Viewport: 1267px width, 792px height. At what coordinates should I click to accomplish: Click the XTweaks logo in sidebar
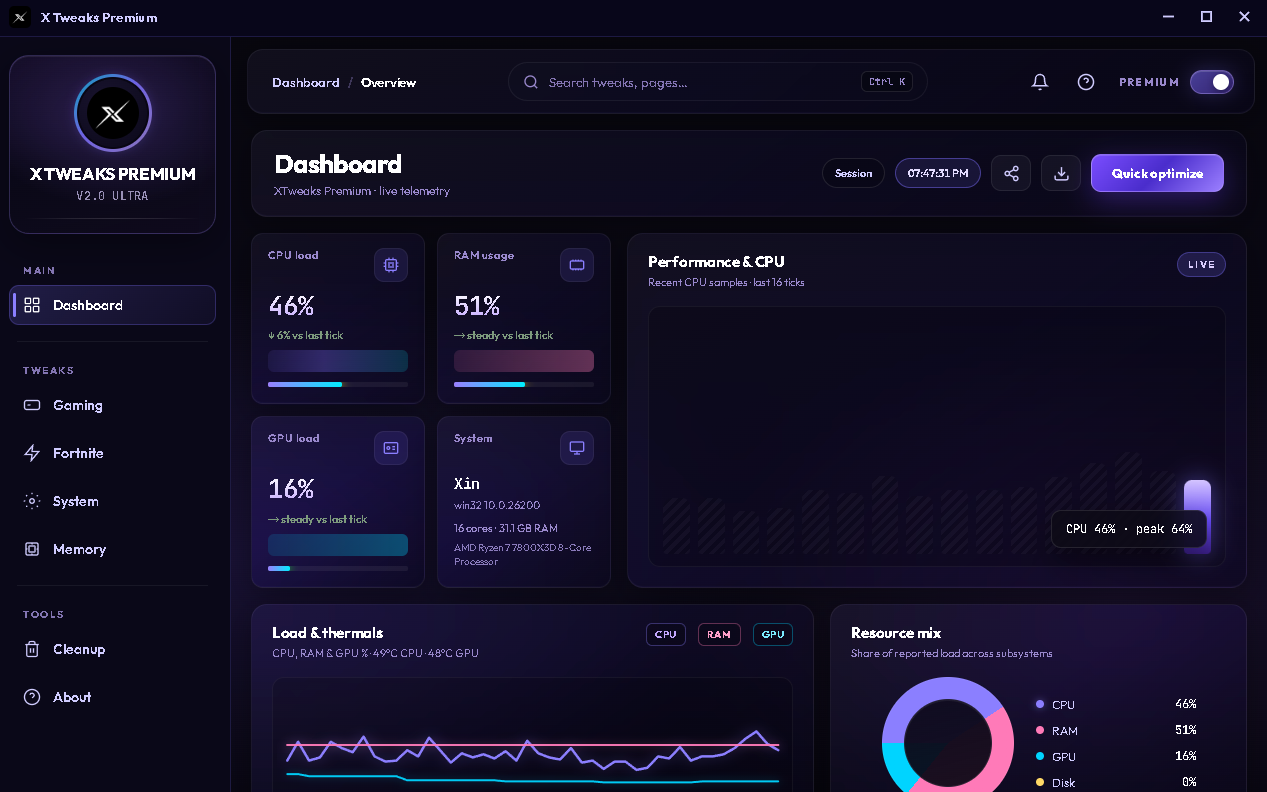tap(113, 113)
